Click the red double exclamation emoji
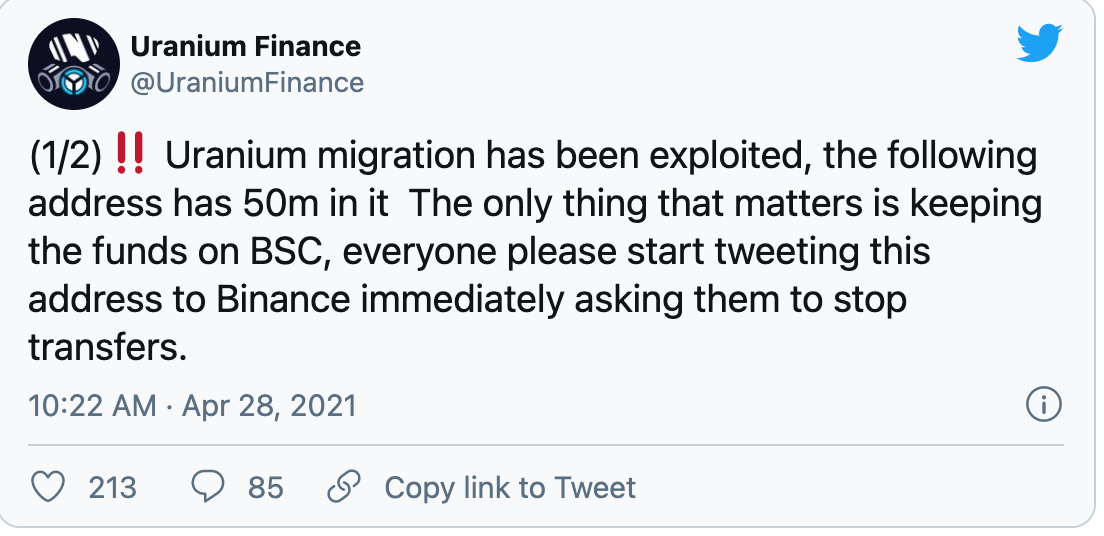Viewport: 1104px width, 536px height. (x=130, y=157)
